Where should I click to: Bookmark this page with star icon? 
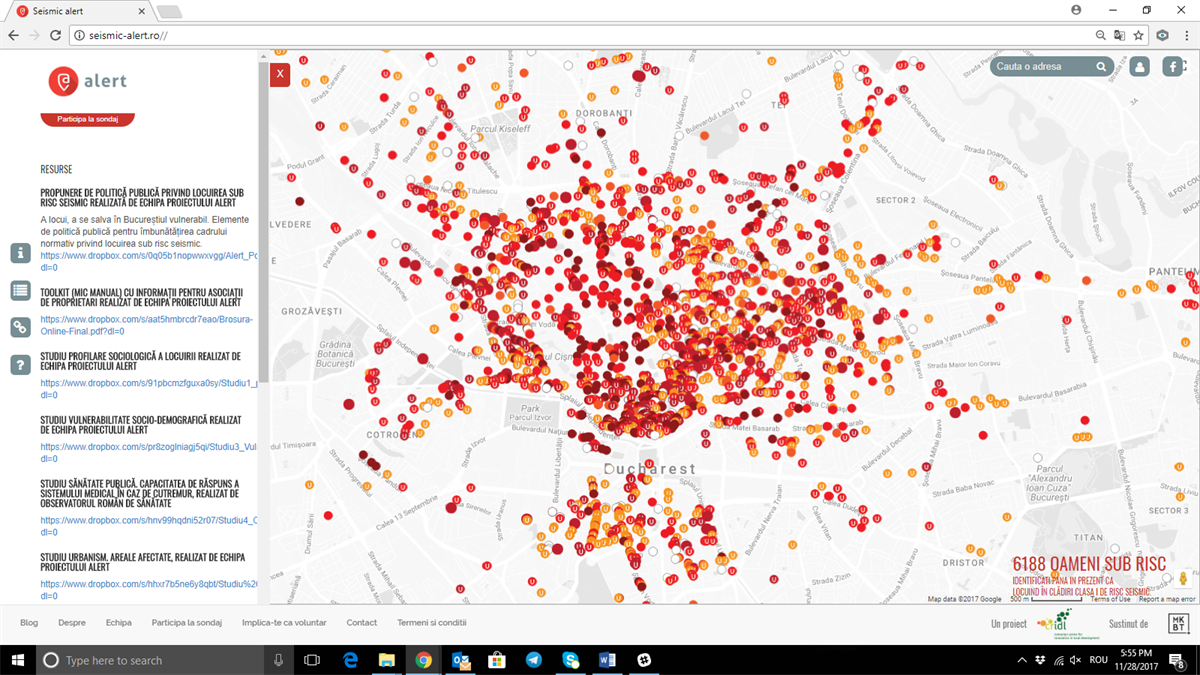pos(1138,35)
